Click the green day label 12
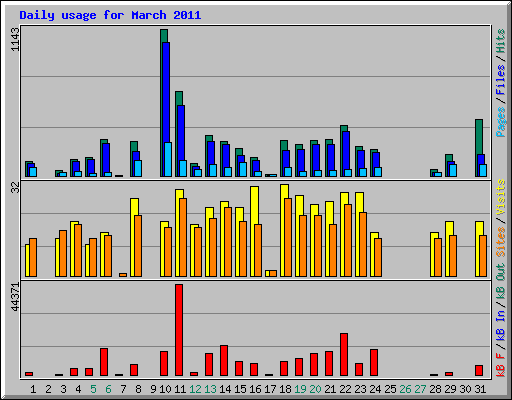This screenshot has height=400, width=512. click(x=195, y=389)
